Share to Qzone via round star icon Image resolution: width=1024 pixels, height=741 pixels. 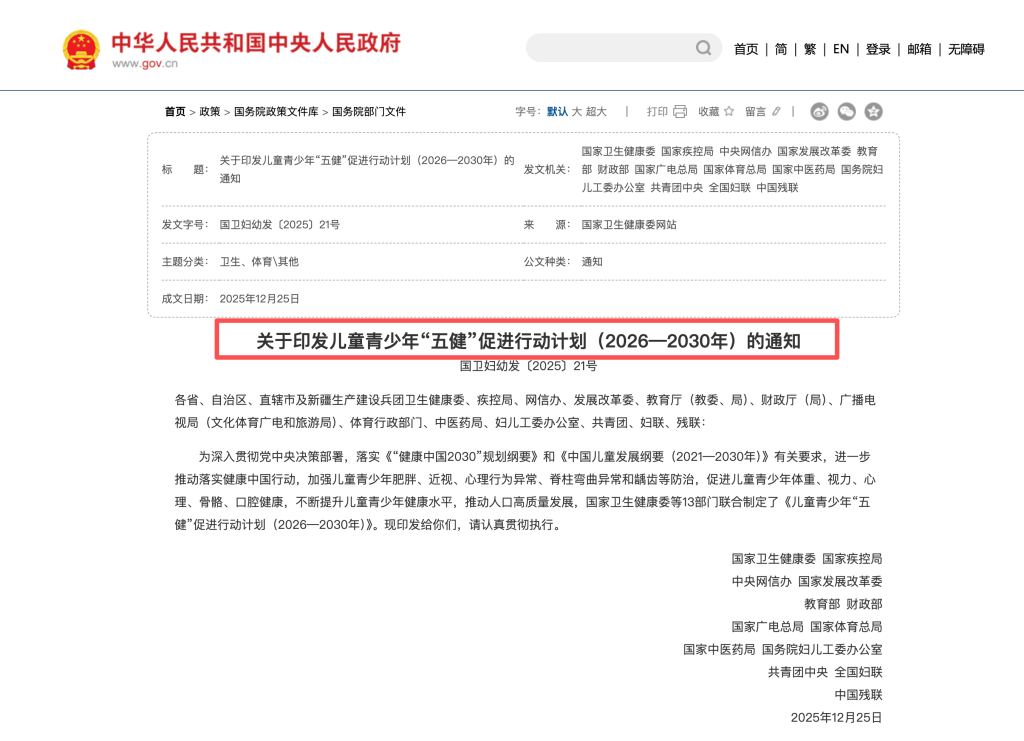874,112
